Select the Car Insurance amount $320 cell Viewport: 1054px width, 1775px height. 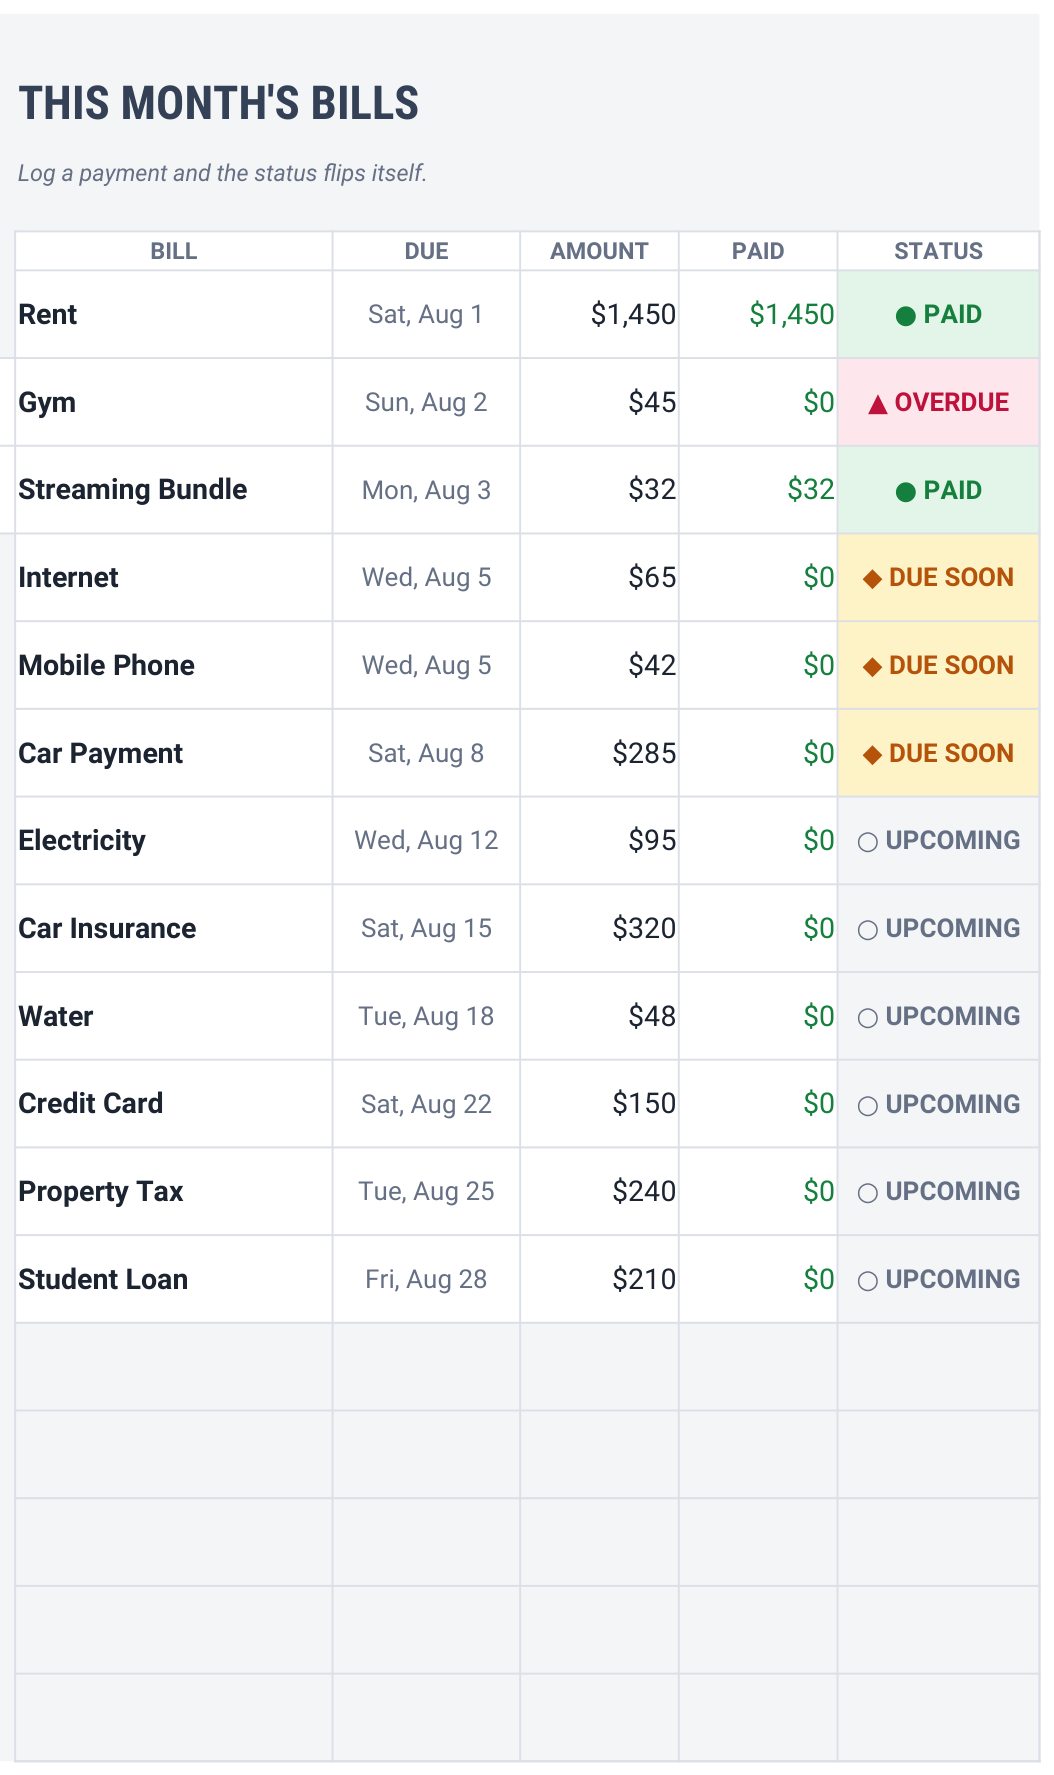pos(600,929)
